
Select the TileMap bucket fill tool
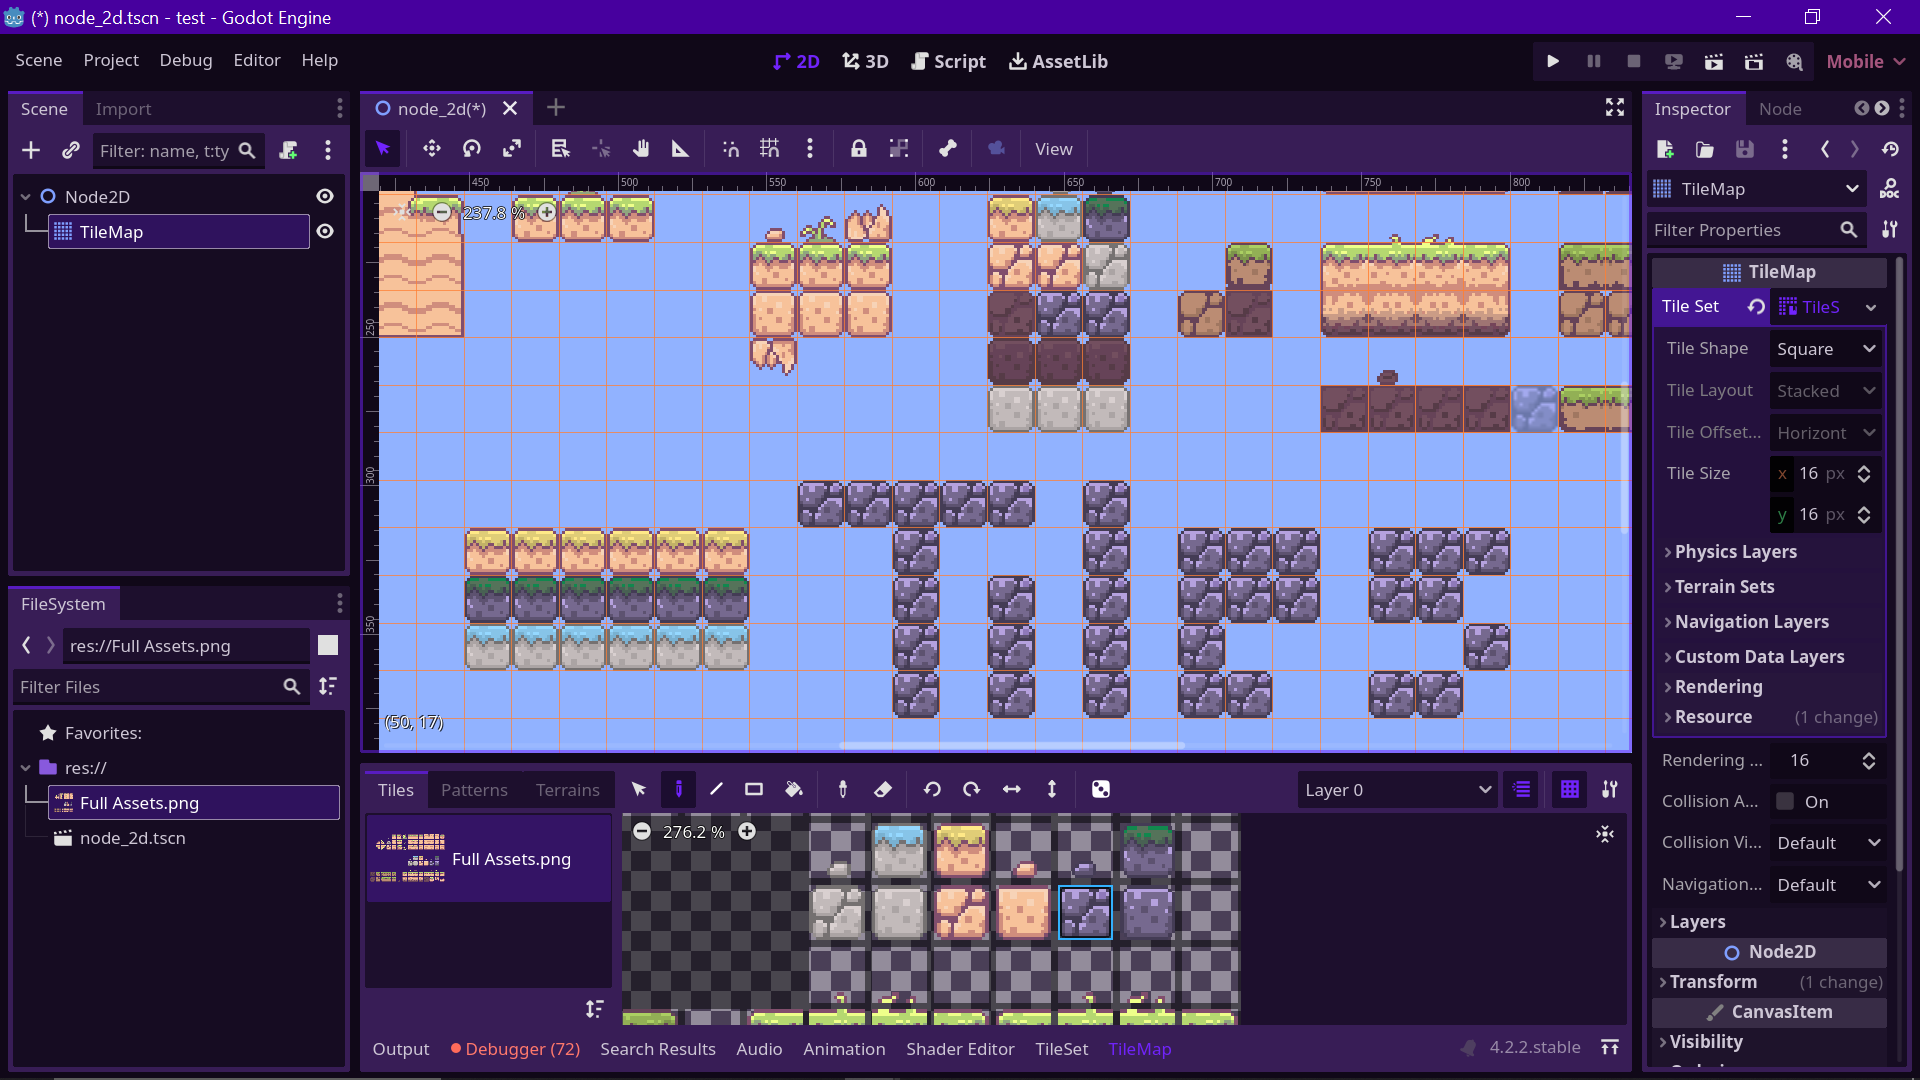pyautogui.click(x=794, y=789)
